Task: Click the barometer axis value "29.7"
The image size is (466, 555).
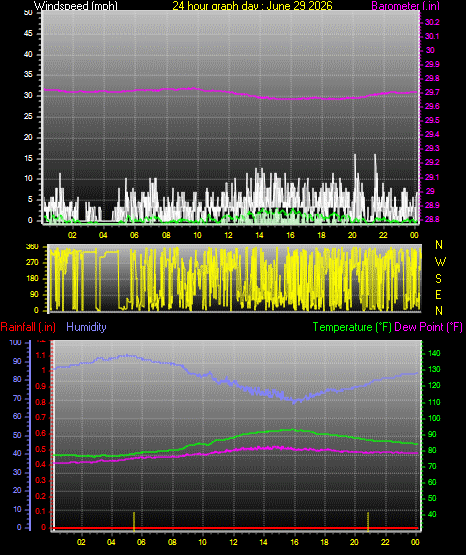Action: tap(432, 92)
